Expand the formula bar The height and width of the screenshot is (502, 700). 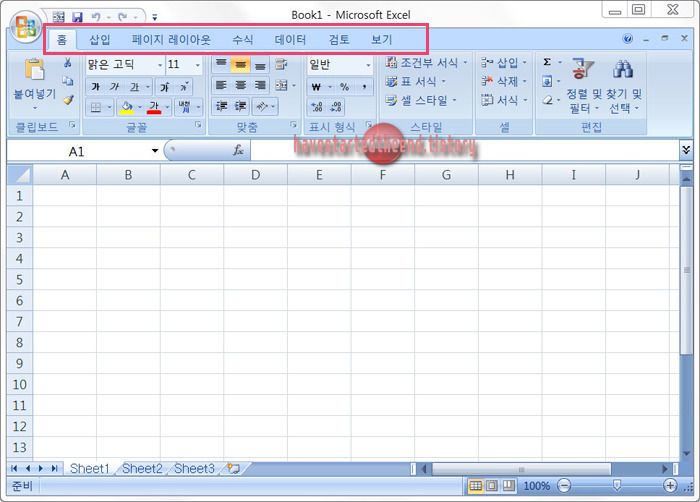pyautogui.click(x=686, y=150)
